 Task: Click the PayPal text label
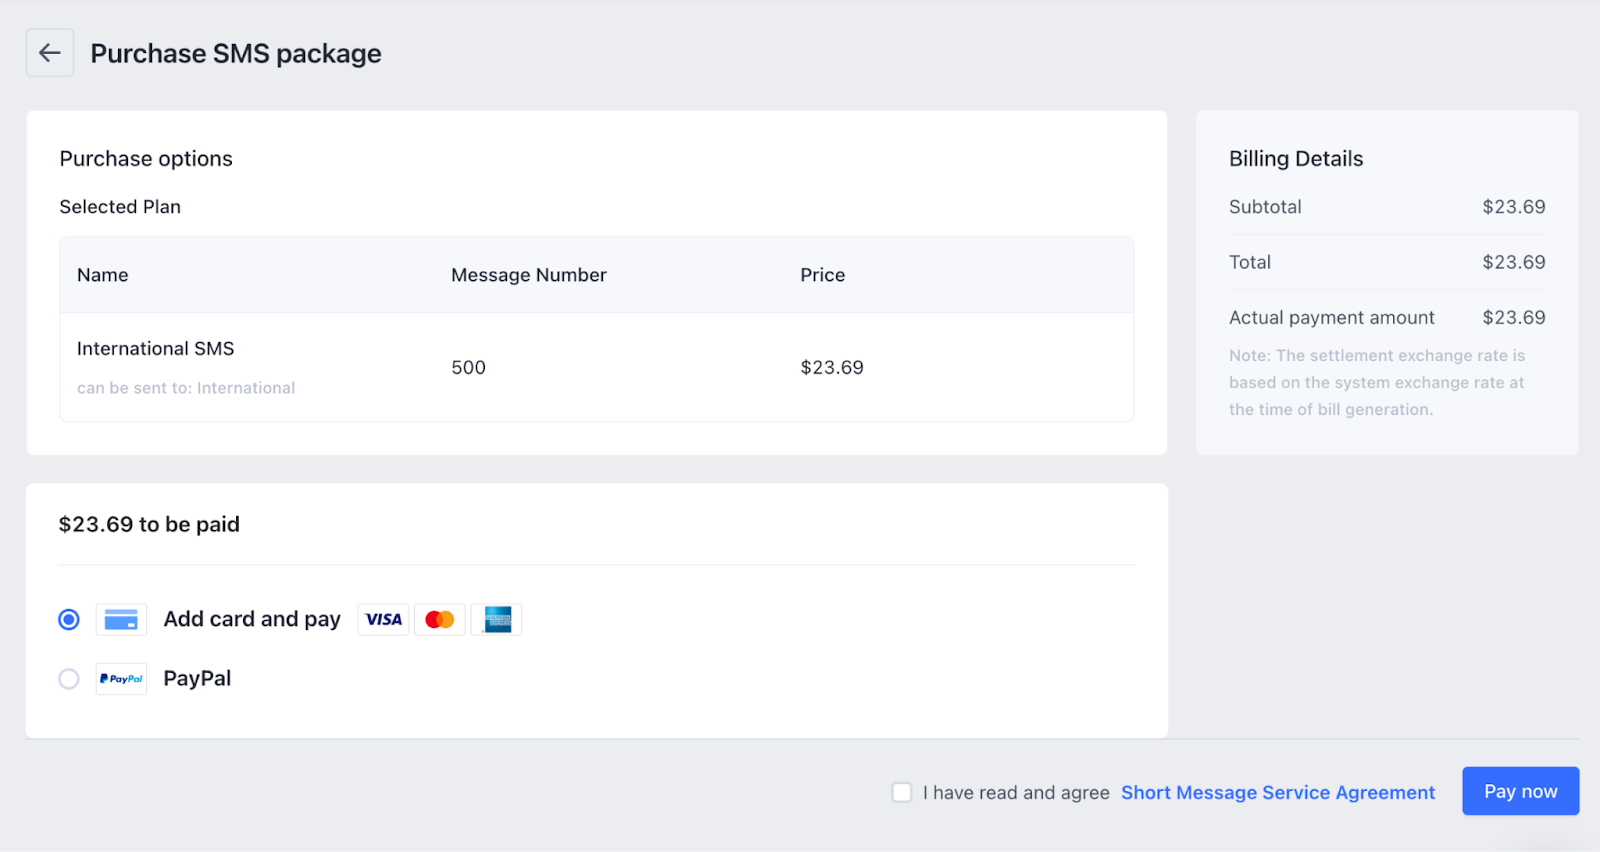click(x=197, y=679)
